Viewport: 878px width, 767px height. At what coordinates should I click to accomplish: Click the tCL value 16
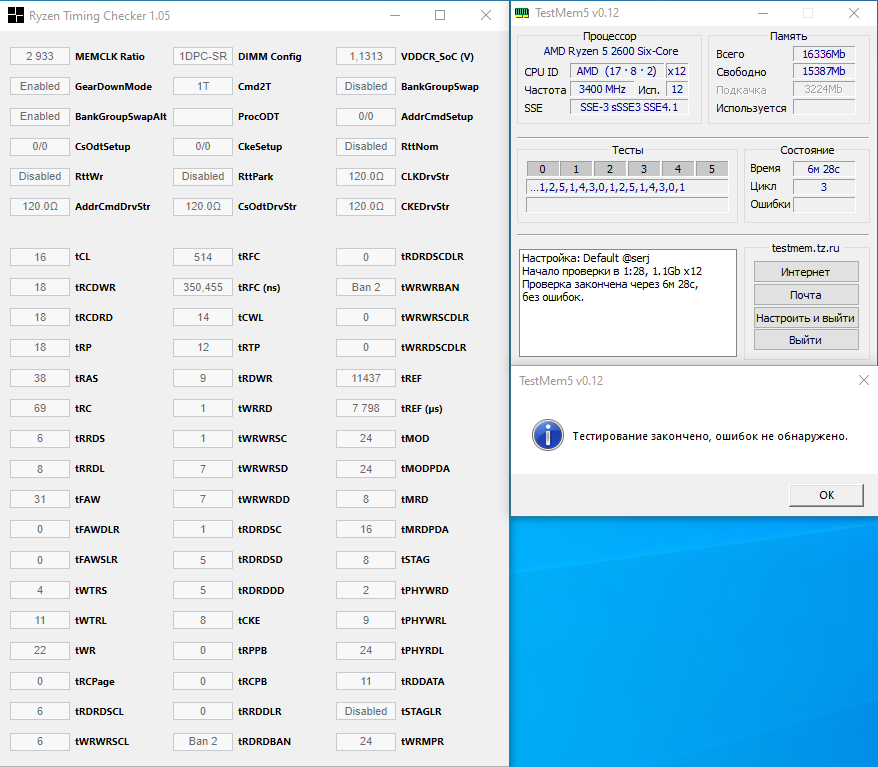40,257
